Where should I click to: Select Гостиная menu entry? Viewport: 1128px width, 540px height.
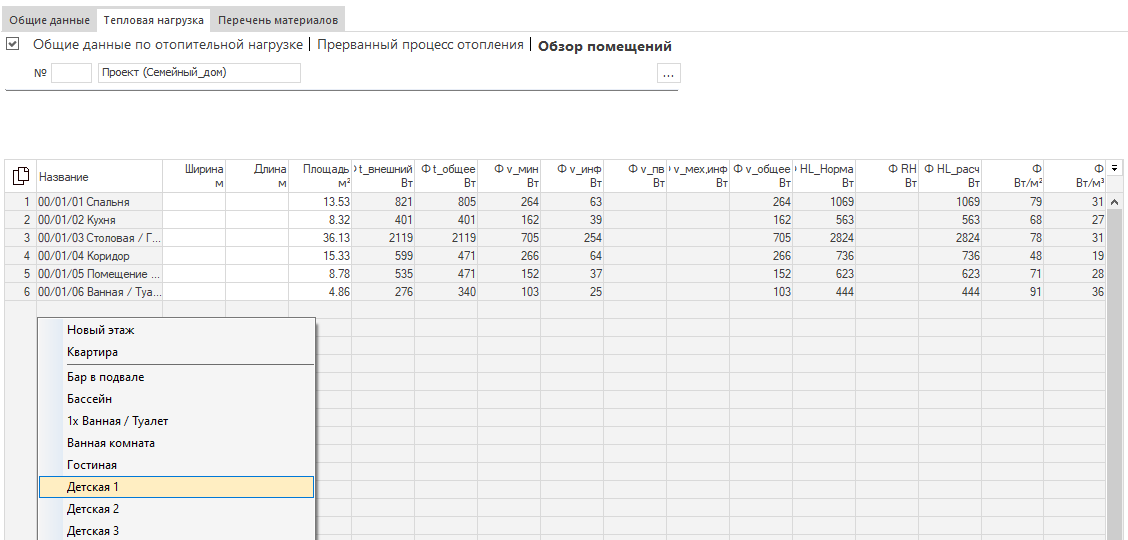[176, 465]
